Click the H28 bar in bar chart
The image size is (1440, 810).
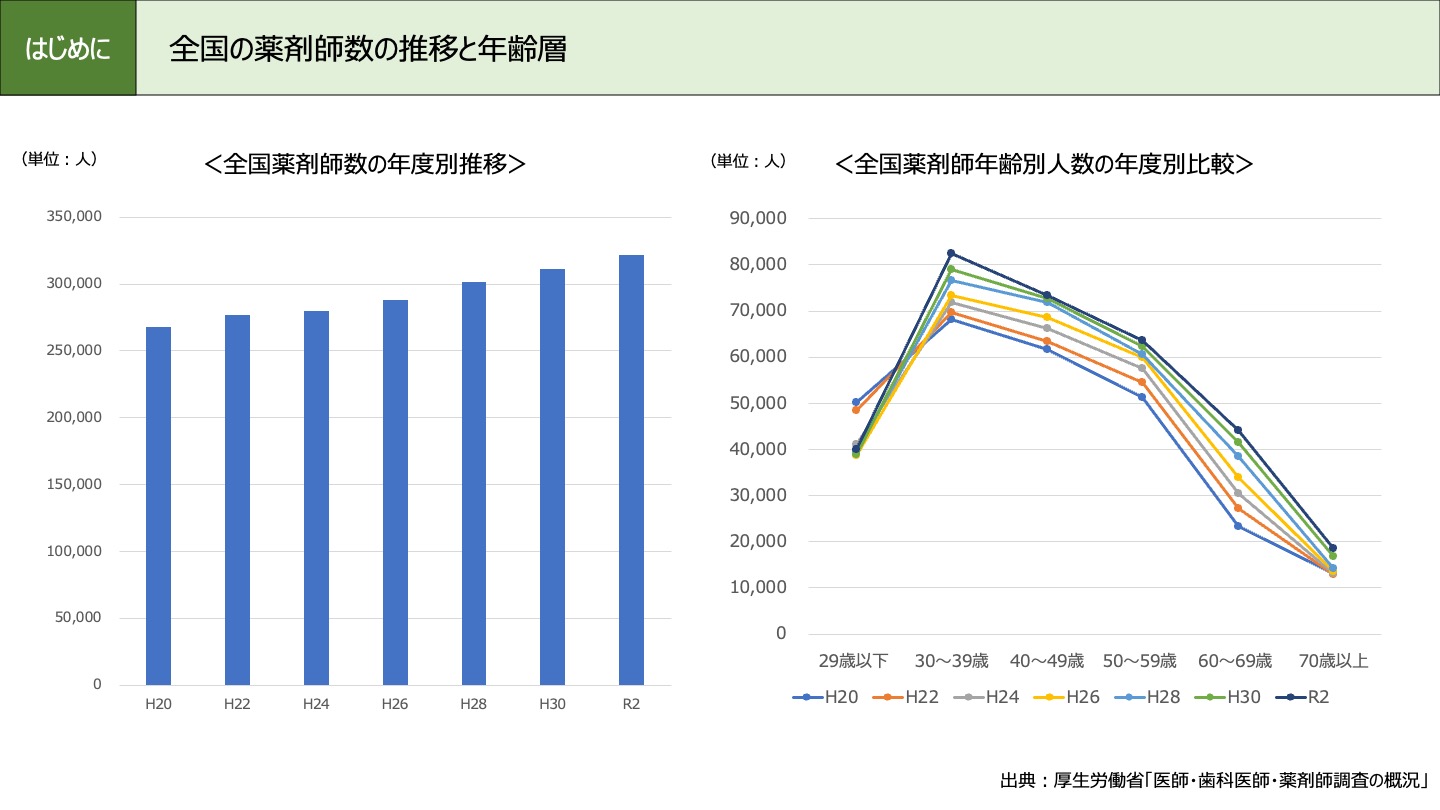[473, 483]
